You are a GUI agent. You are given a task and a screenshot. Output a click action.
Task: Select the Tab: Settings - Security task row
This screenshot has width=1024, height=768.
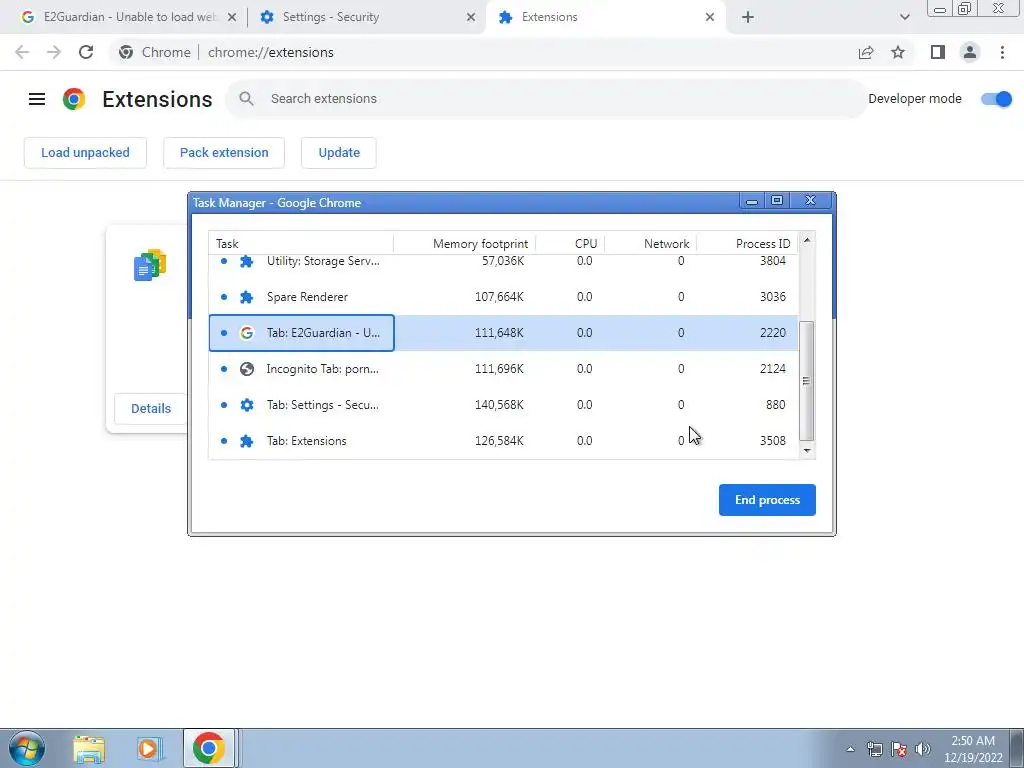point(504,404)
